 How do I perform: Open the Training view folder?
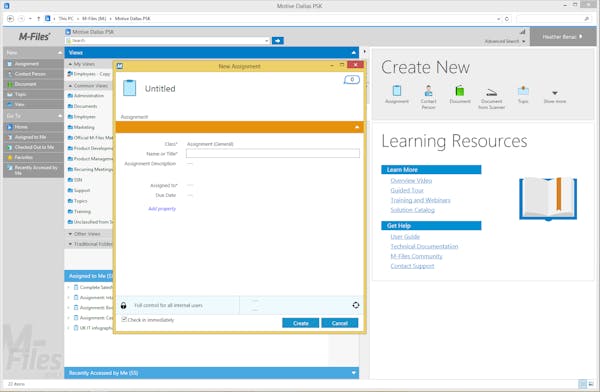click(x=79, y=211)
